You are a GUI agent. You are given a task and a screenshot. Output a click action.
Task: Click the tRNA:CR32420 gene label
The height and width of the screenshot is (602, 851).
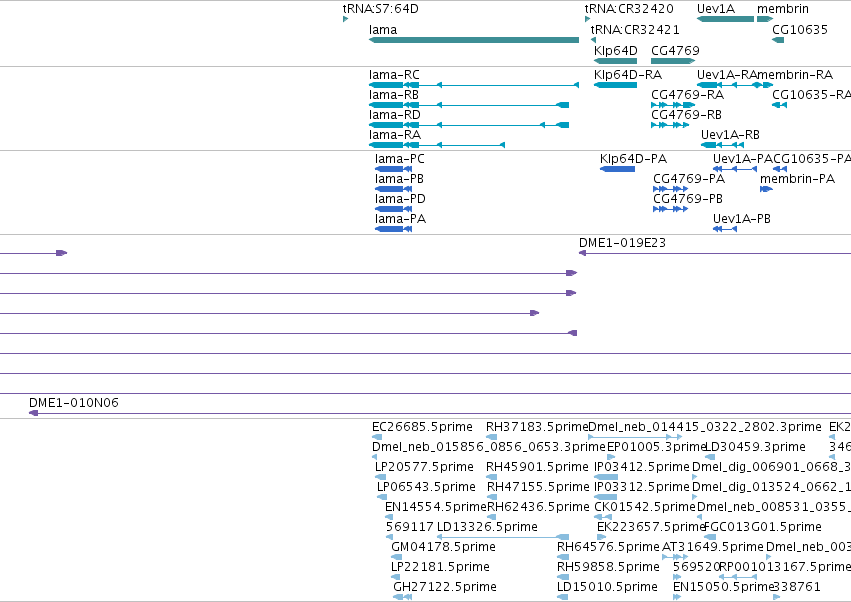pos(629,9)
